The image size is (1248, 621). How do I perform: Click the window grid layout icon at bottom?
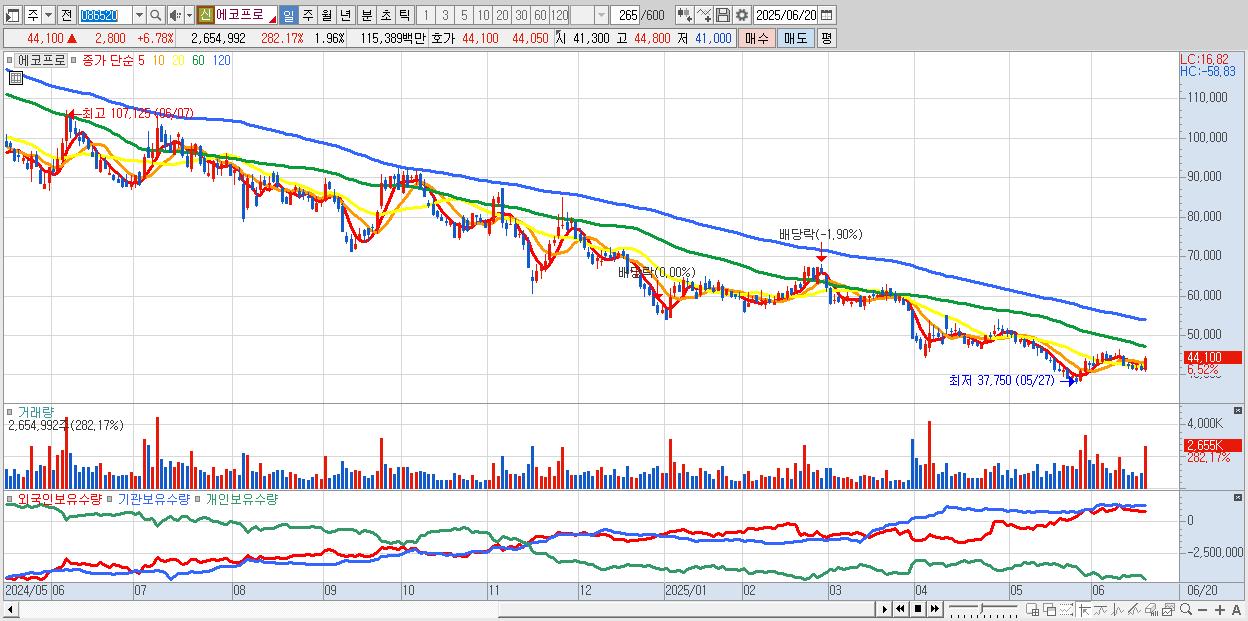(1032, 610)
